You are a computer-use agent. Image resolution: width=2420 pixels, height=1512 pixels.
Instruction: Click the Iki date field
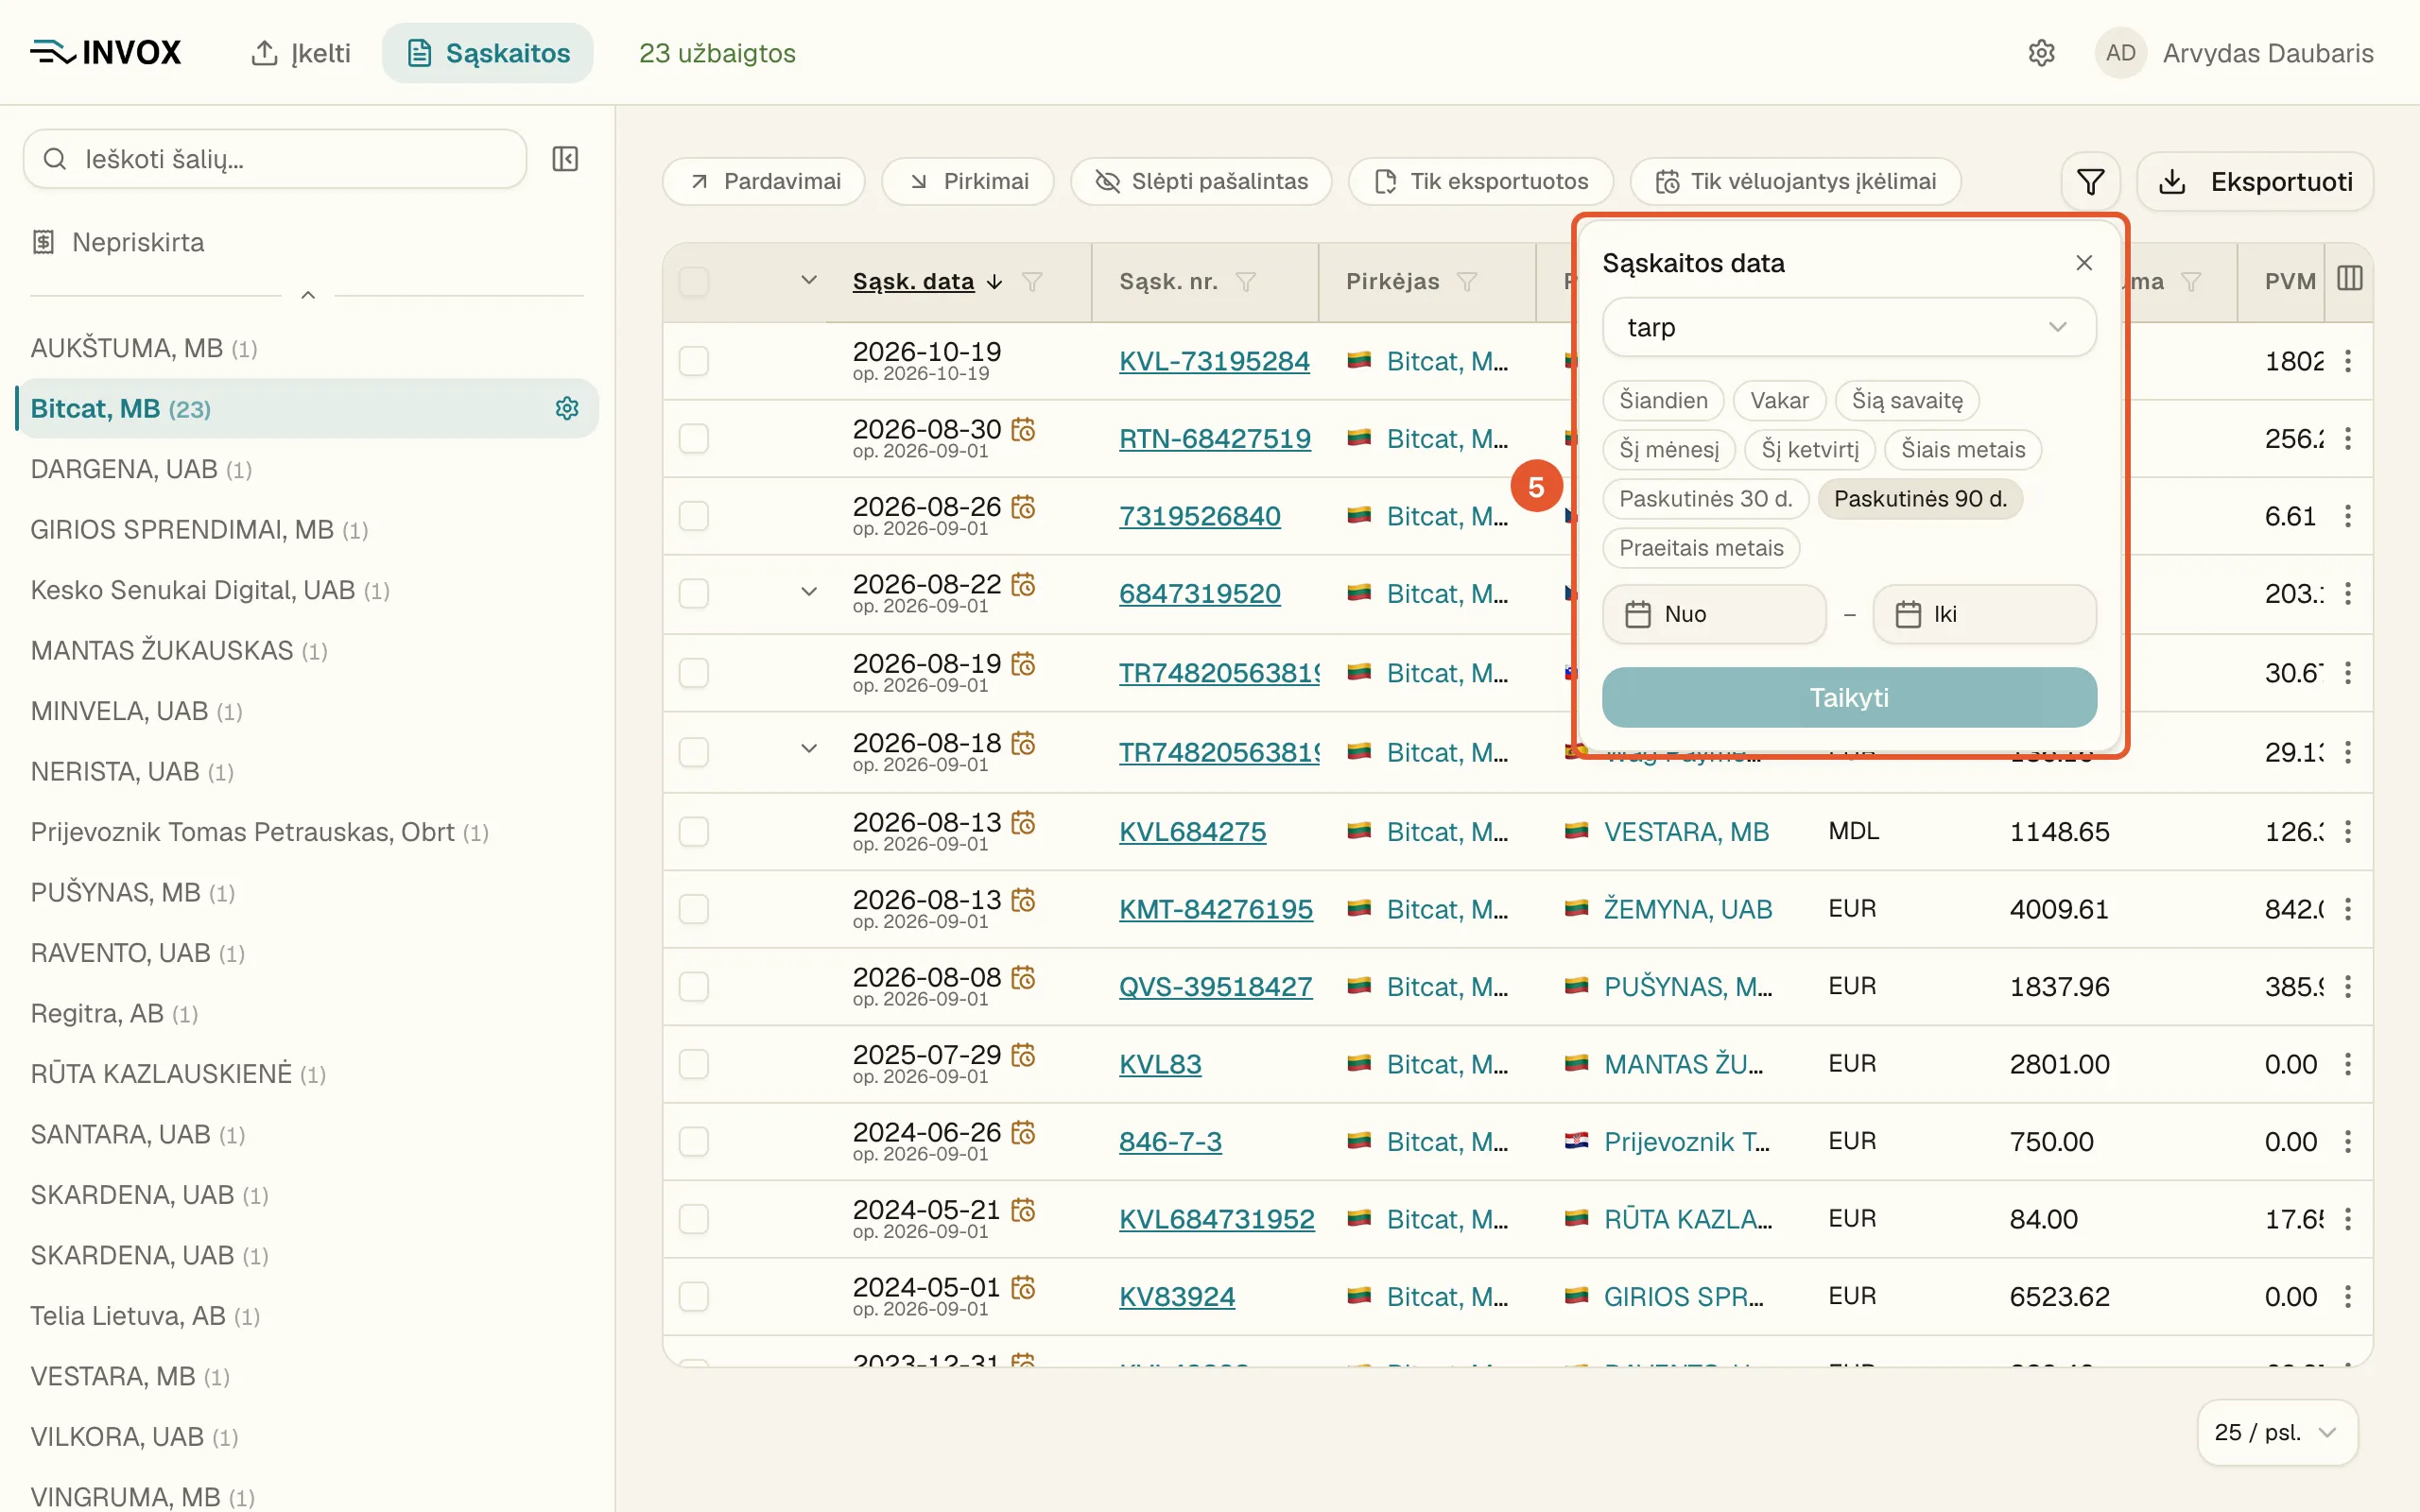1984,614
